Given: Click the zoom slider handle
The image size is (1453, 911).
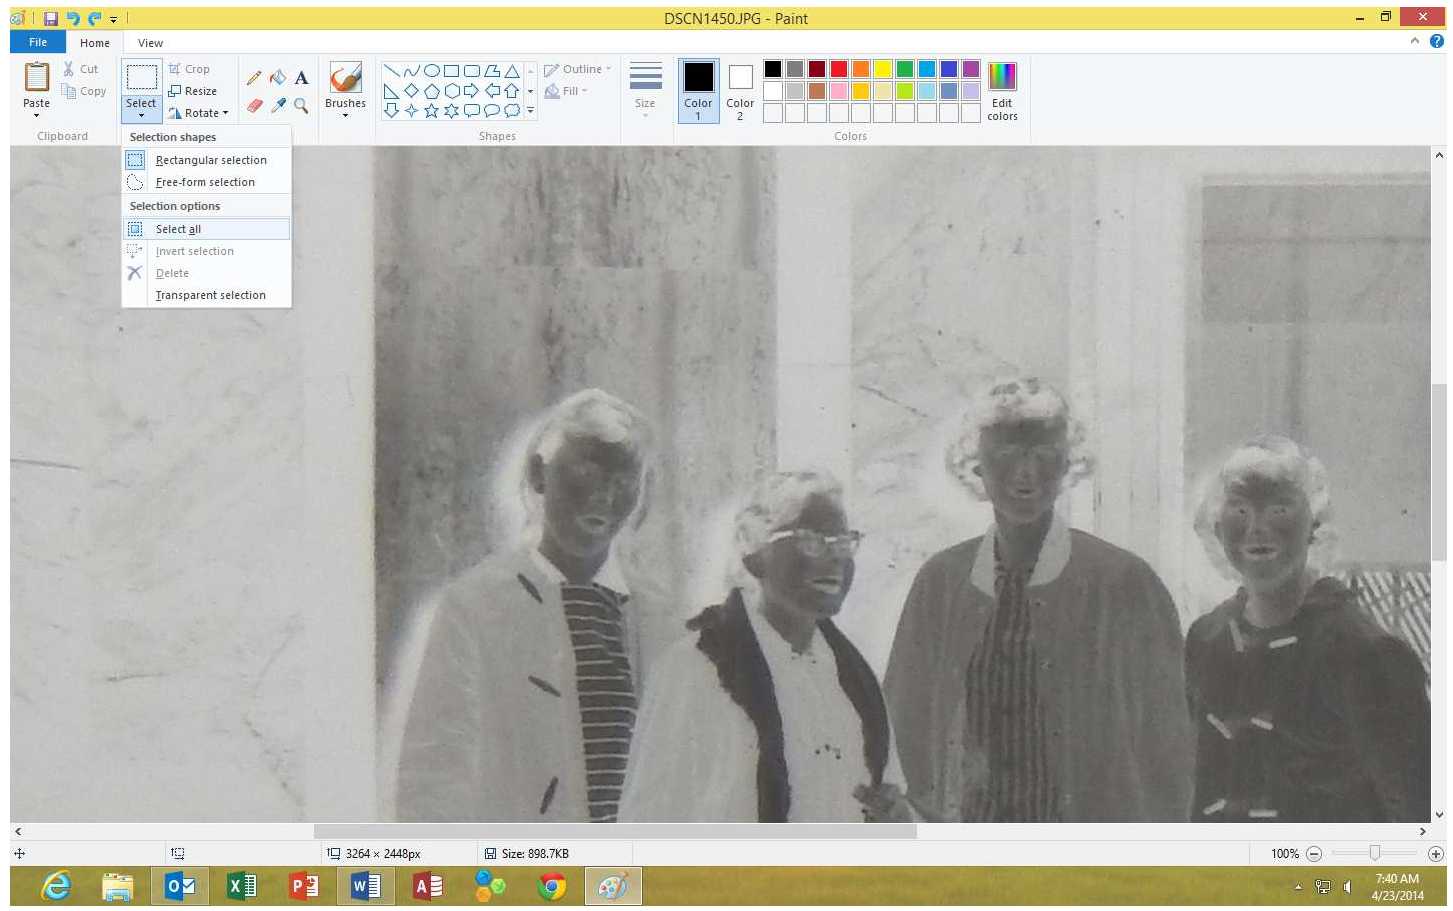Looking at the screenshot, I should [x=1375, y=853].
